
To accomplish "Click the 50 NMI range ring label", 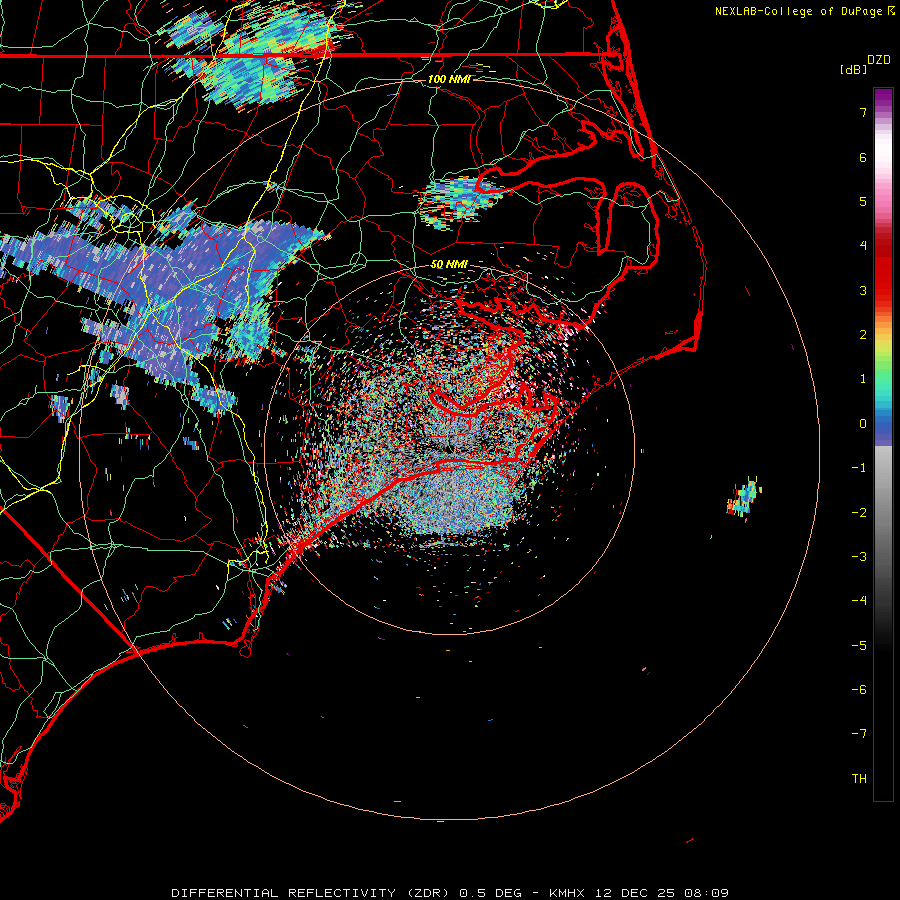I will point(449,264).
